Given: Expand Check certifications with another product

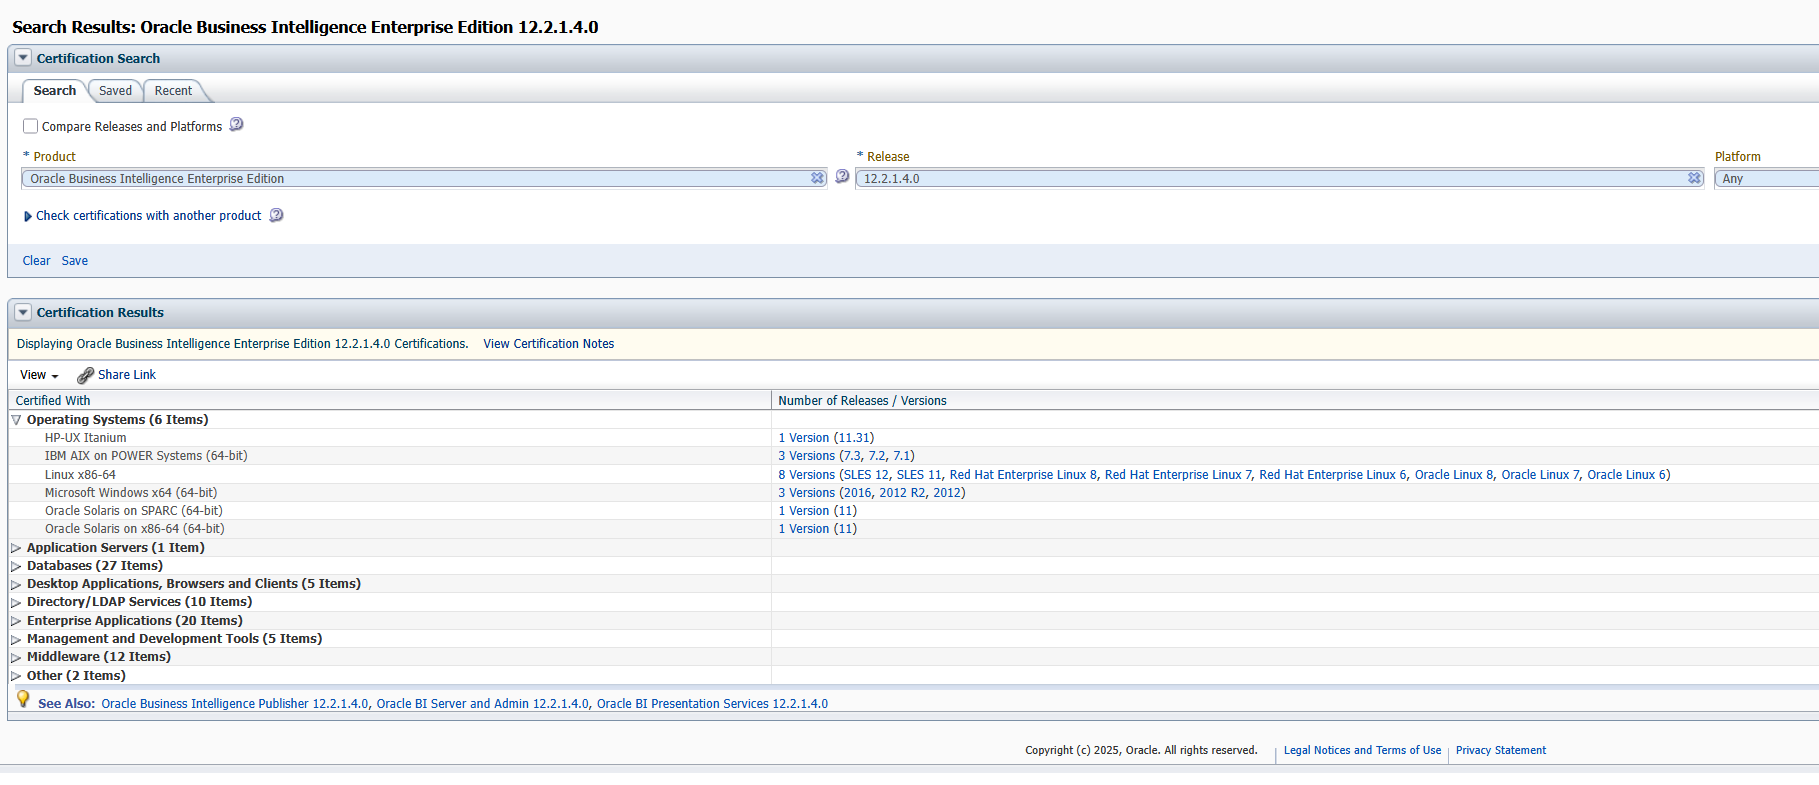Looking at the screenshot, I should coord(28,216).
